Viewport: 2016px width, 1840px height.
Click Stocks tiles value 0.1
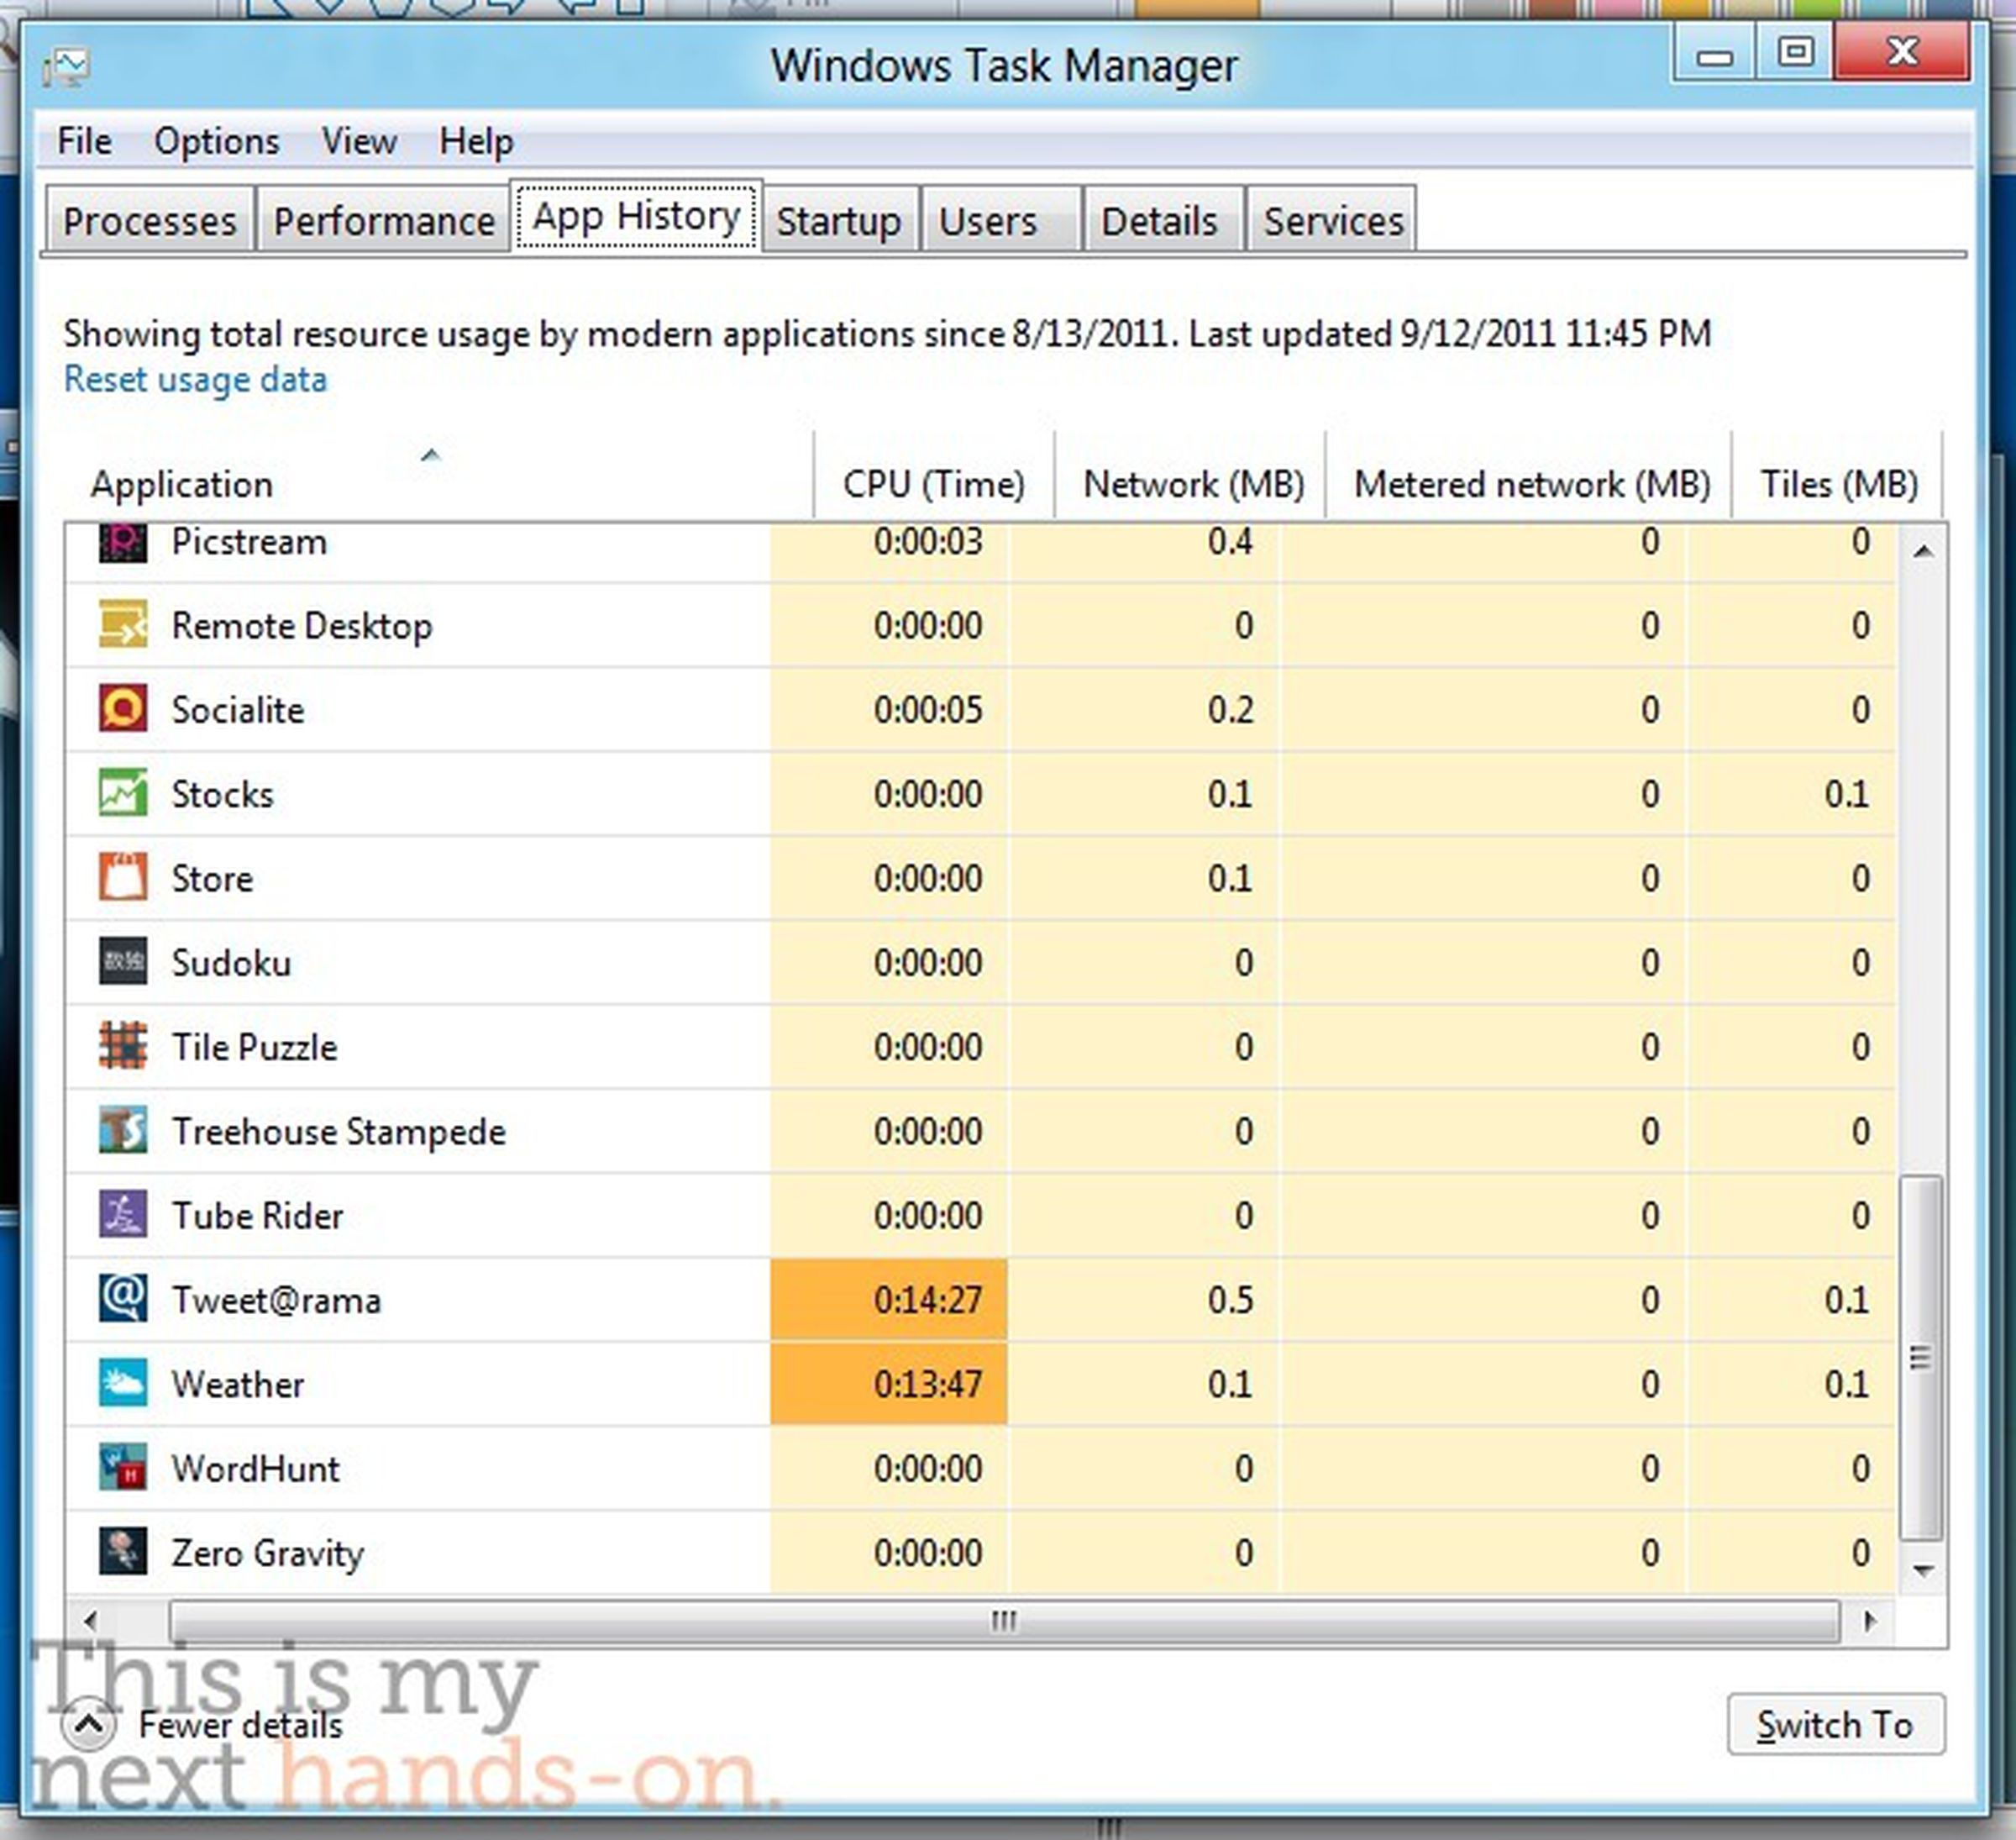pos(1846,794)
